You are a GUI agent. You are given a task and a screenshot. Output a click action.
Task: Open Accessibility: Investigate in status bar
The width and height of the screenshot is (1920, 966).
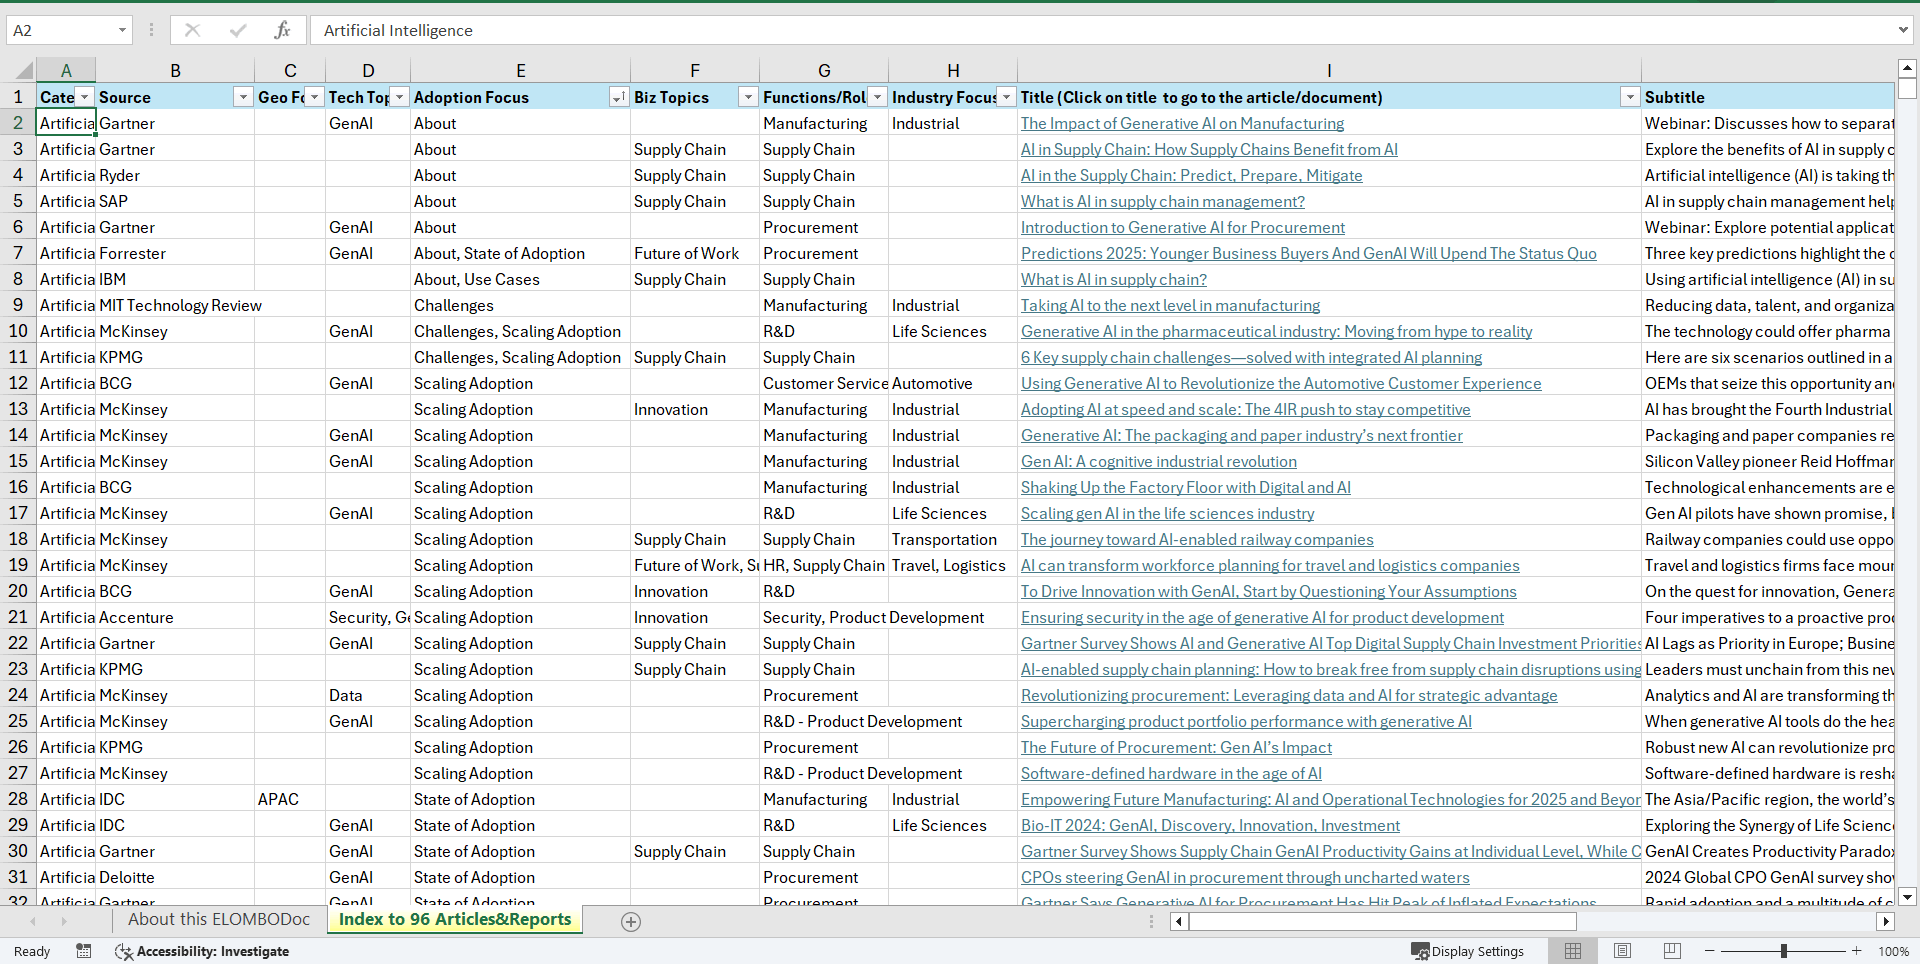pos(202,951)
